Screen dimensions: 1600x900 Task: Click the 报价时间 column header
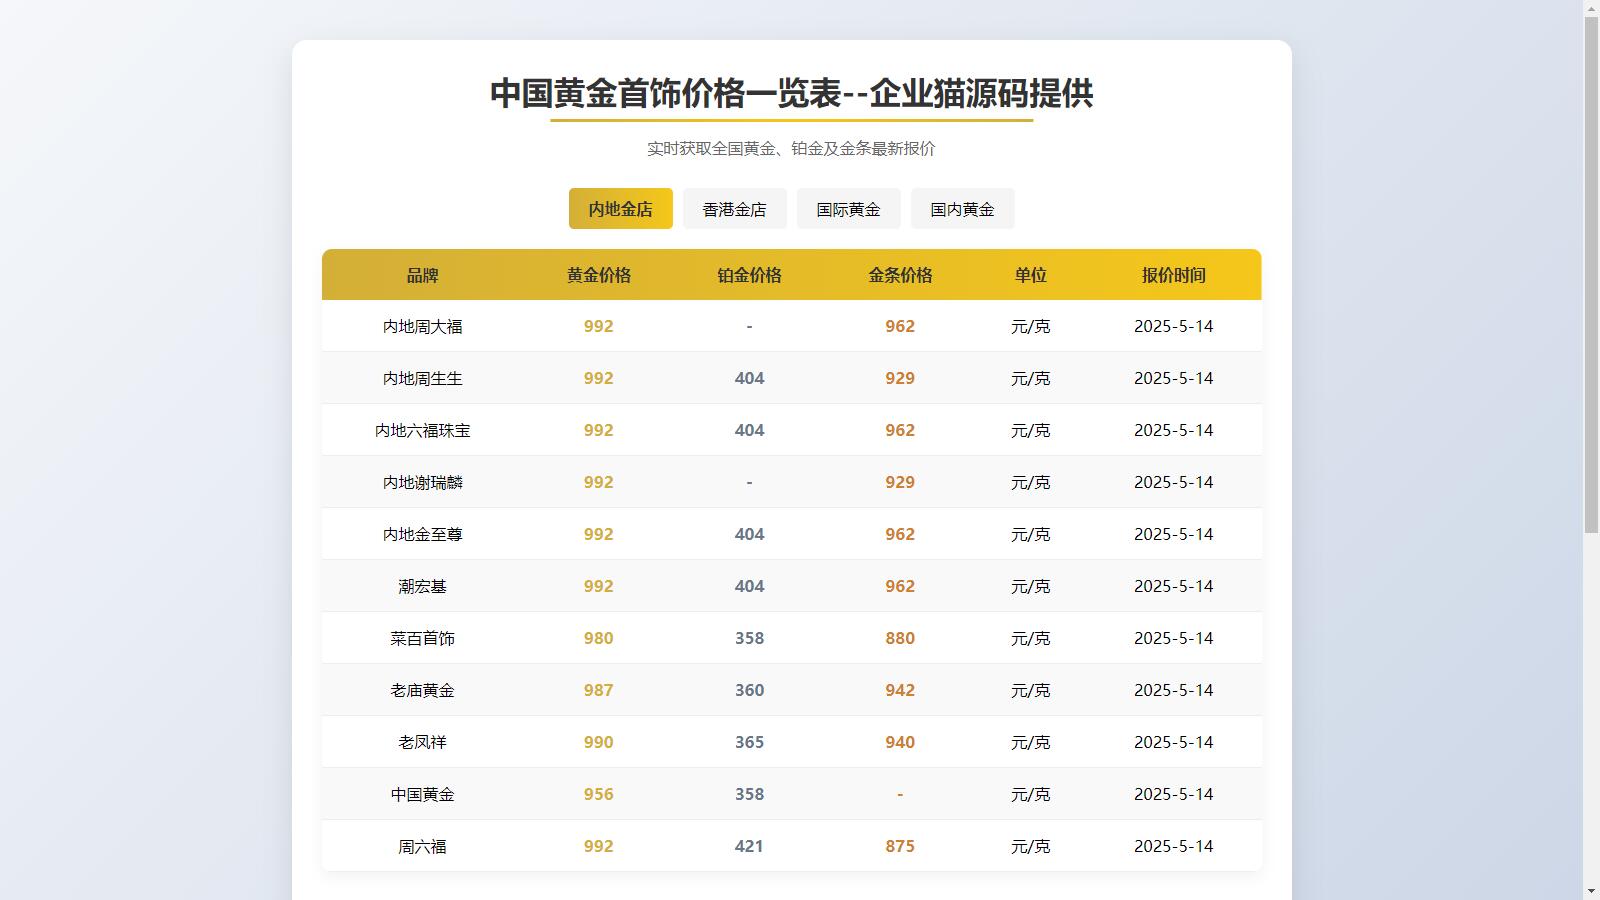[x=1174, y=275]
